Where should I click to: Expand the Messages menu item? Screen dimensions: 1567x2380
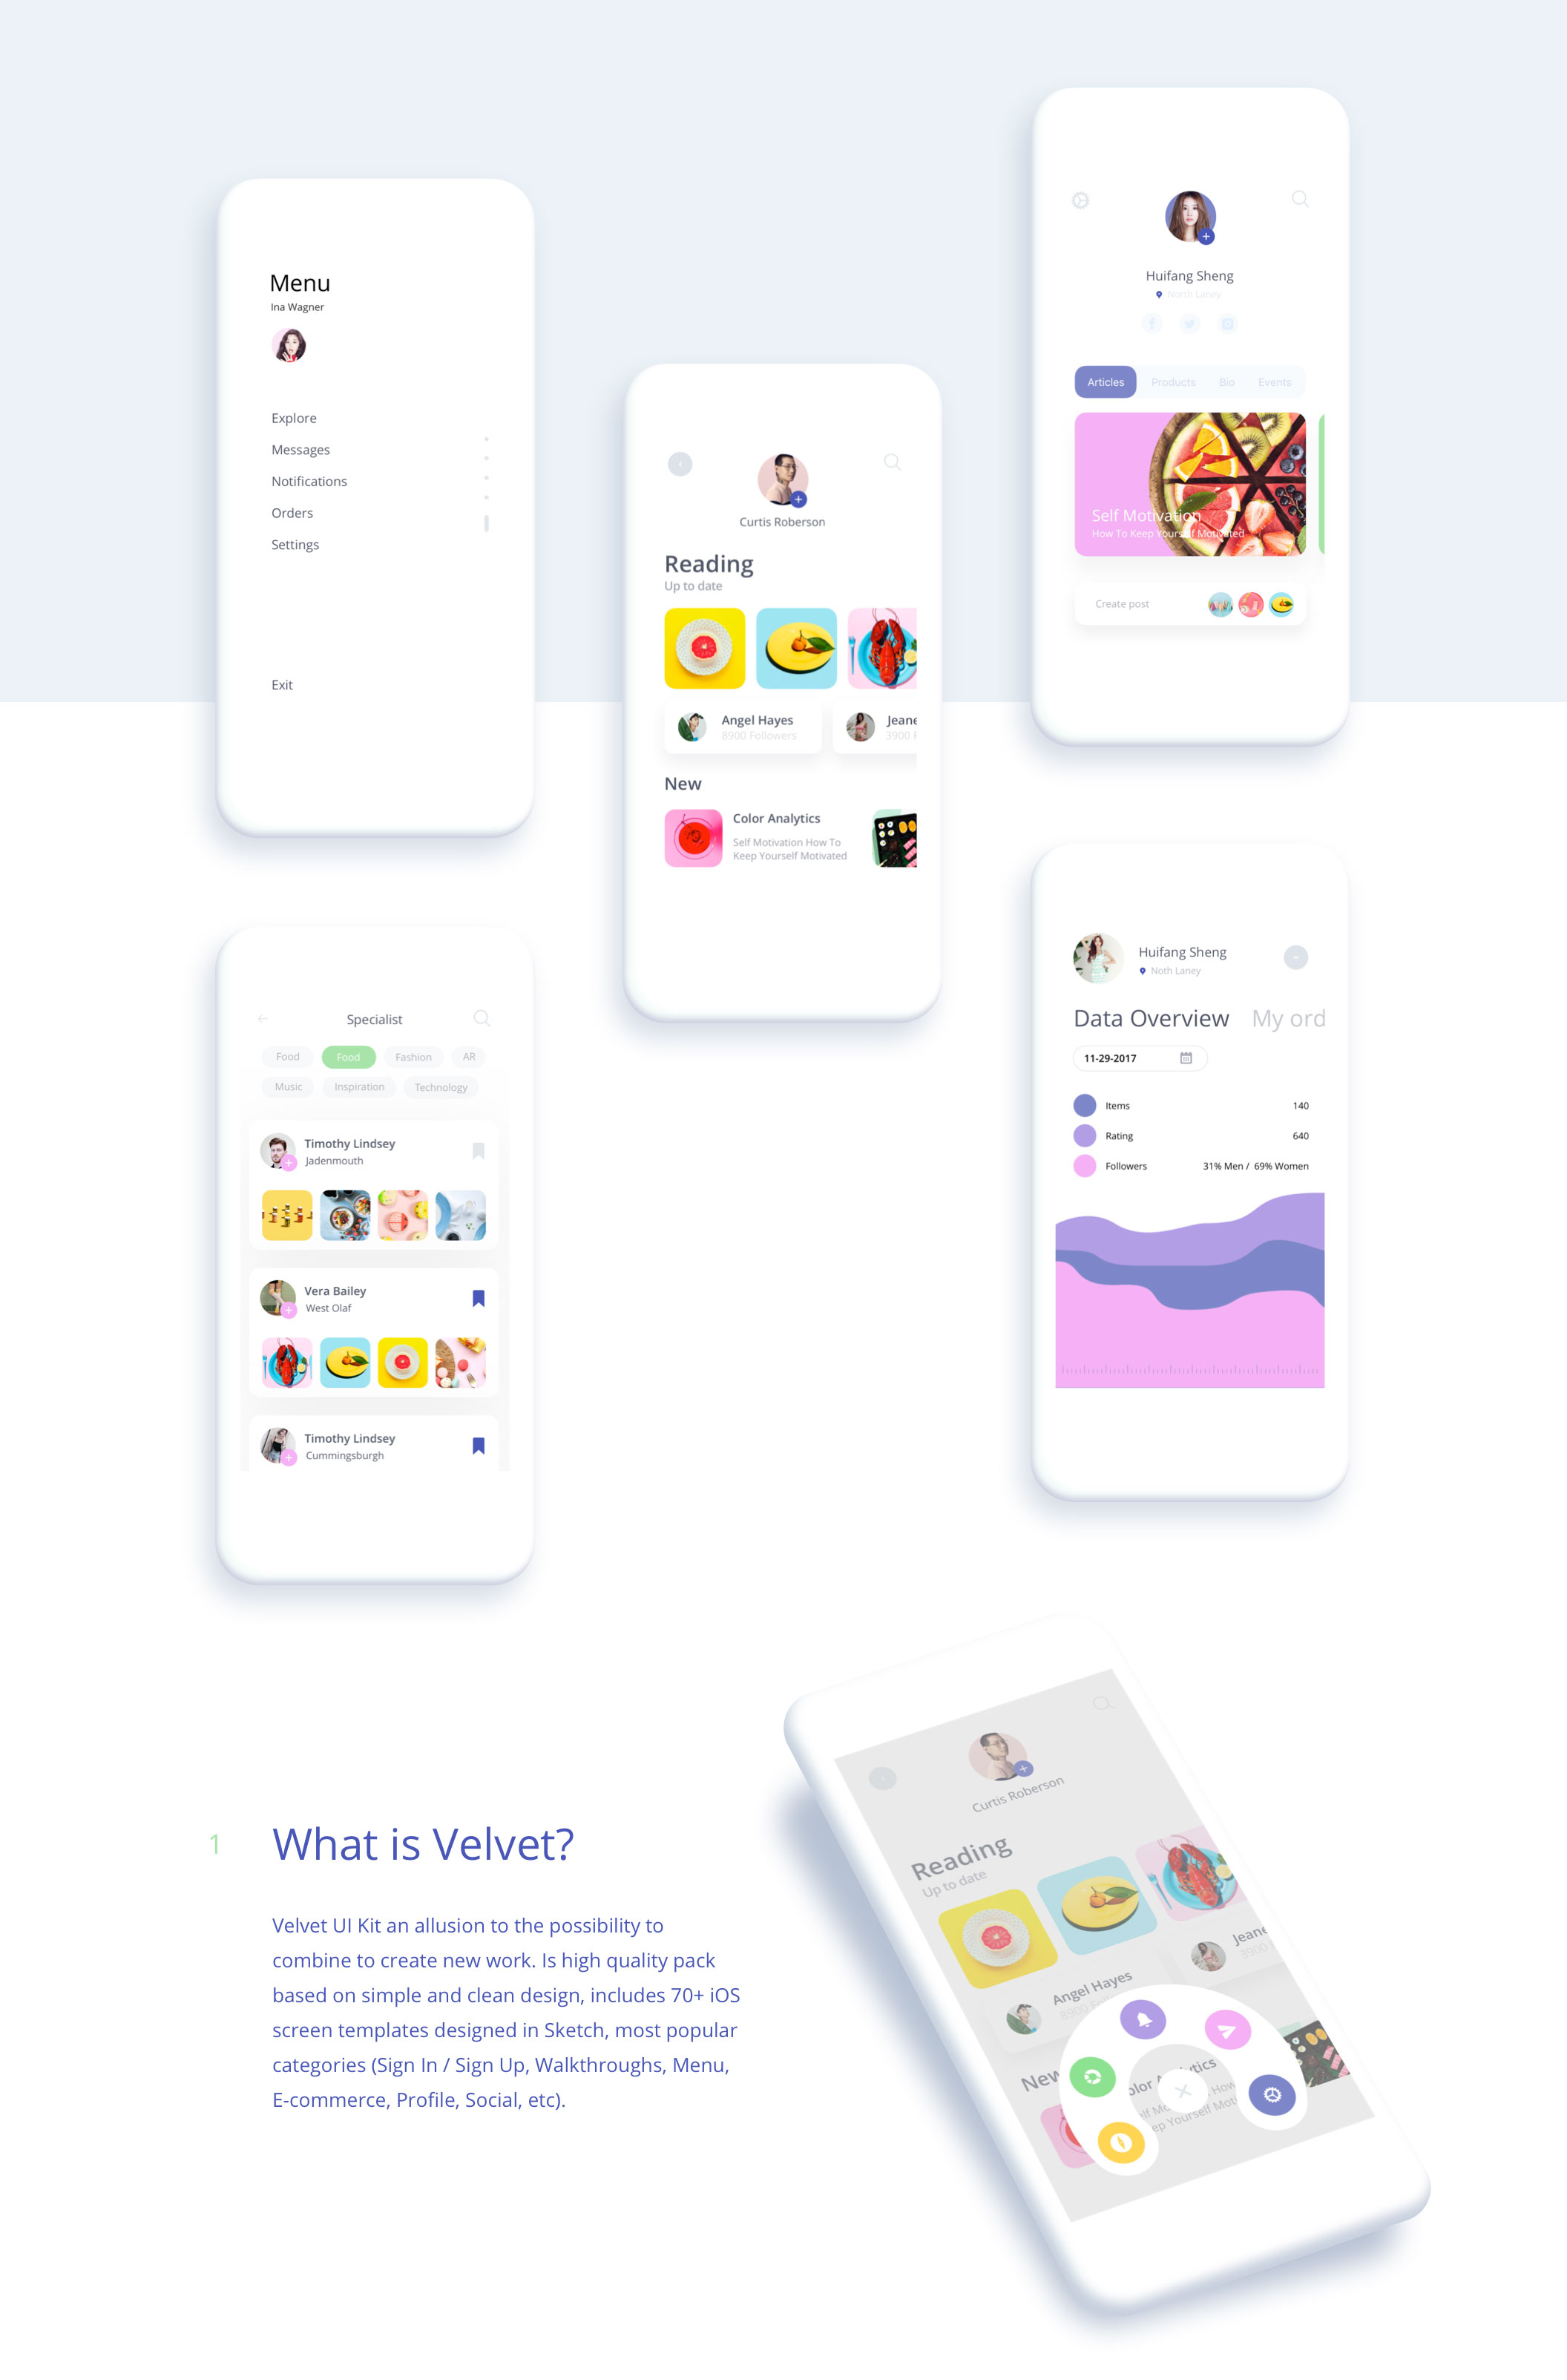click(299, 450)
